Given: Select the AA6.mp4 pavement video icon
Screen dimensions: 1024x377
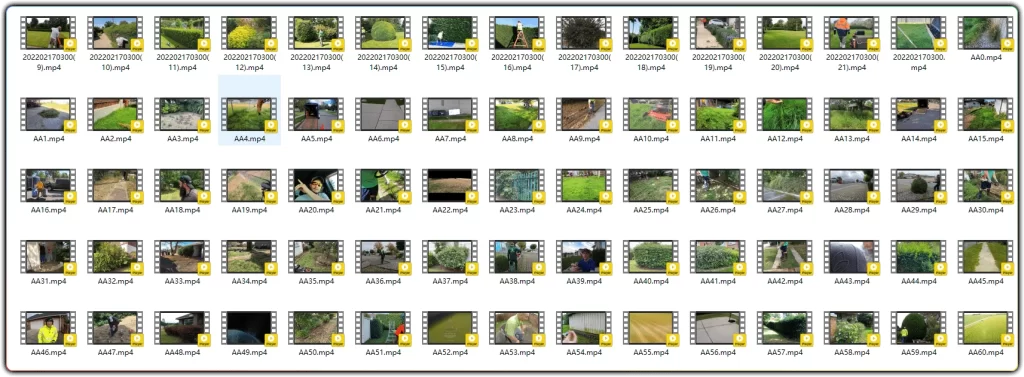Looking at the screenshot, I should 383,115.
